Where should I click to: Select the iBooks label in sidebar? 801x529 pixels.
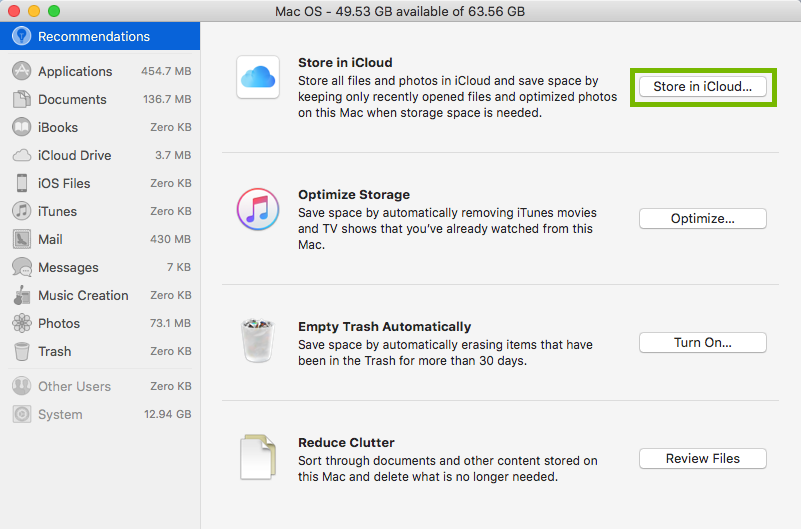click(58, 127)
